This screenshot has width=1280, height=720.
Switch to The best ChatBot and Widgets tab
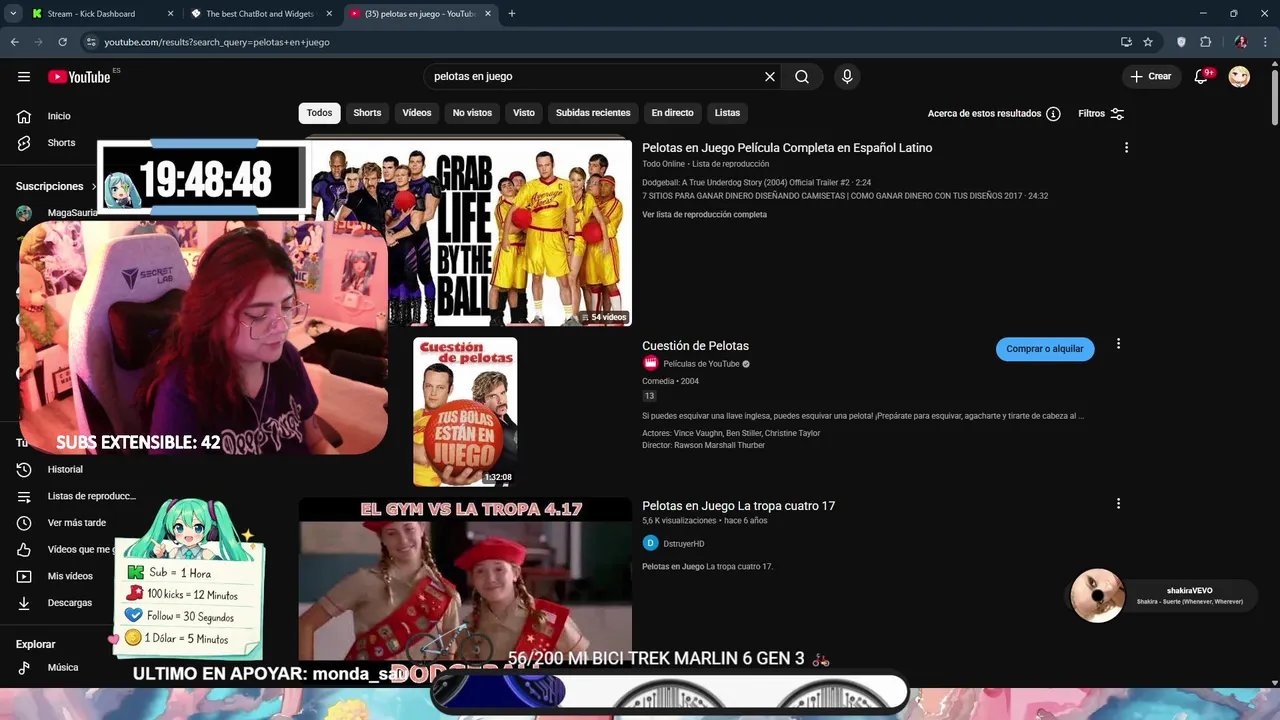[260, 14]
